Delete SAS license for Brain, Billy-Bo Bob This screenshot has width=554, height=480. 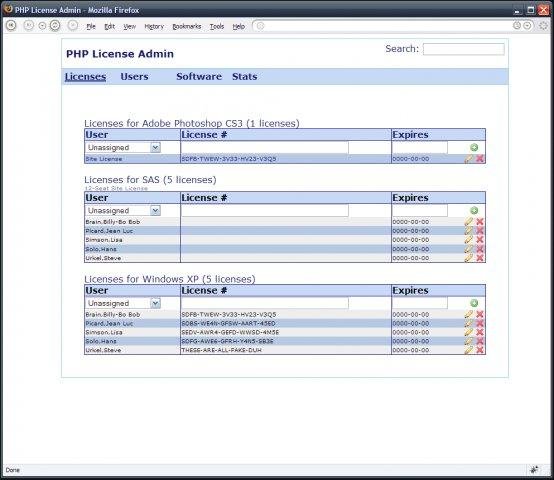480,221
